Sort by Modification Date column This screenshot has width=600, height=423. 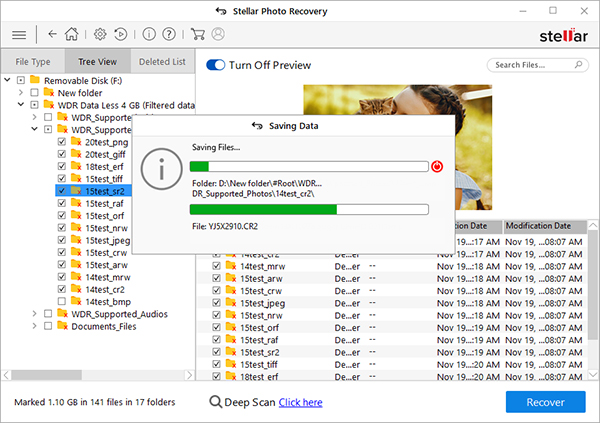click(x=545, y=226)
